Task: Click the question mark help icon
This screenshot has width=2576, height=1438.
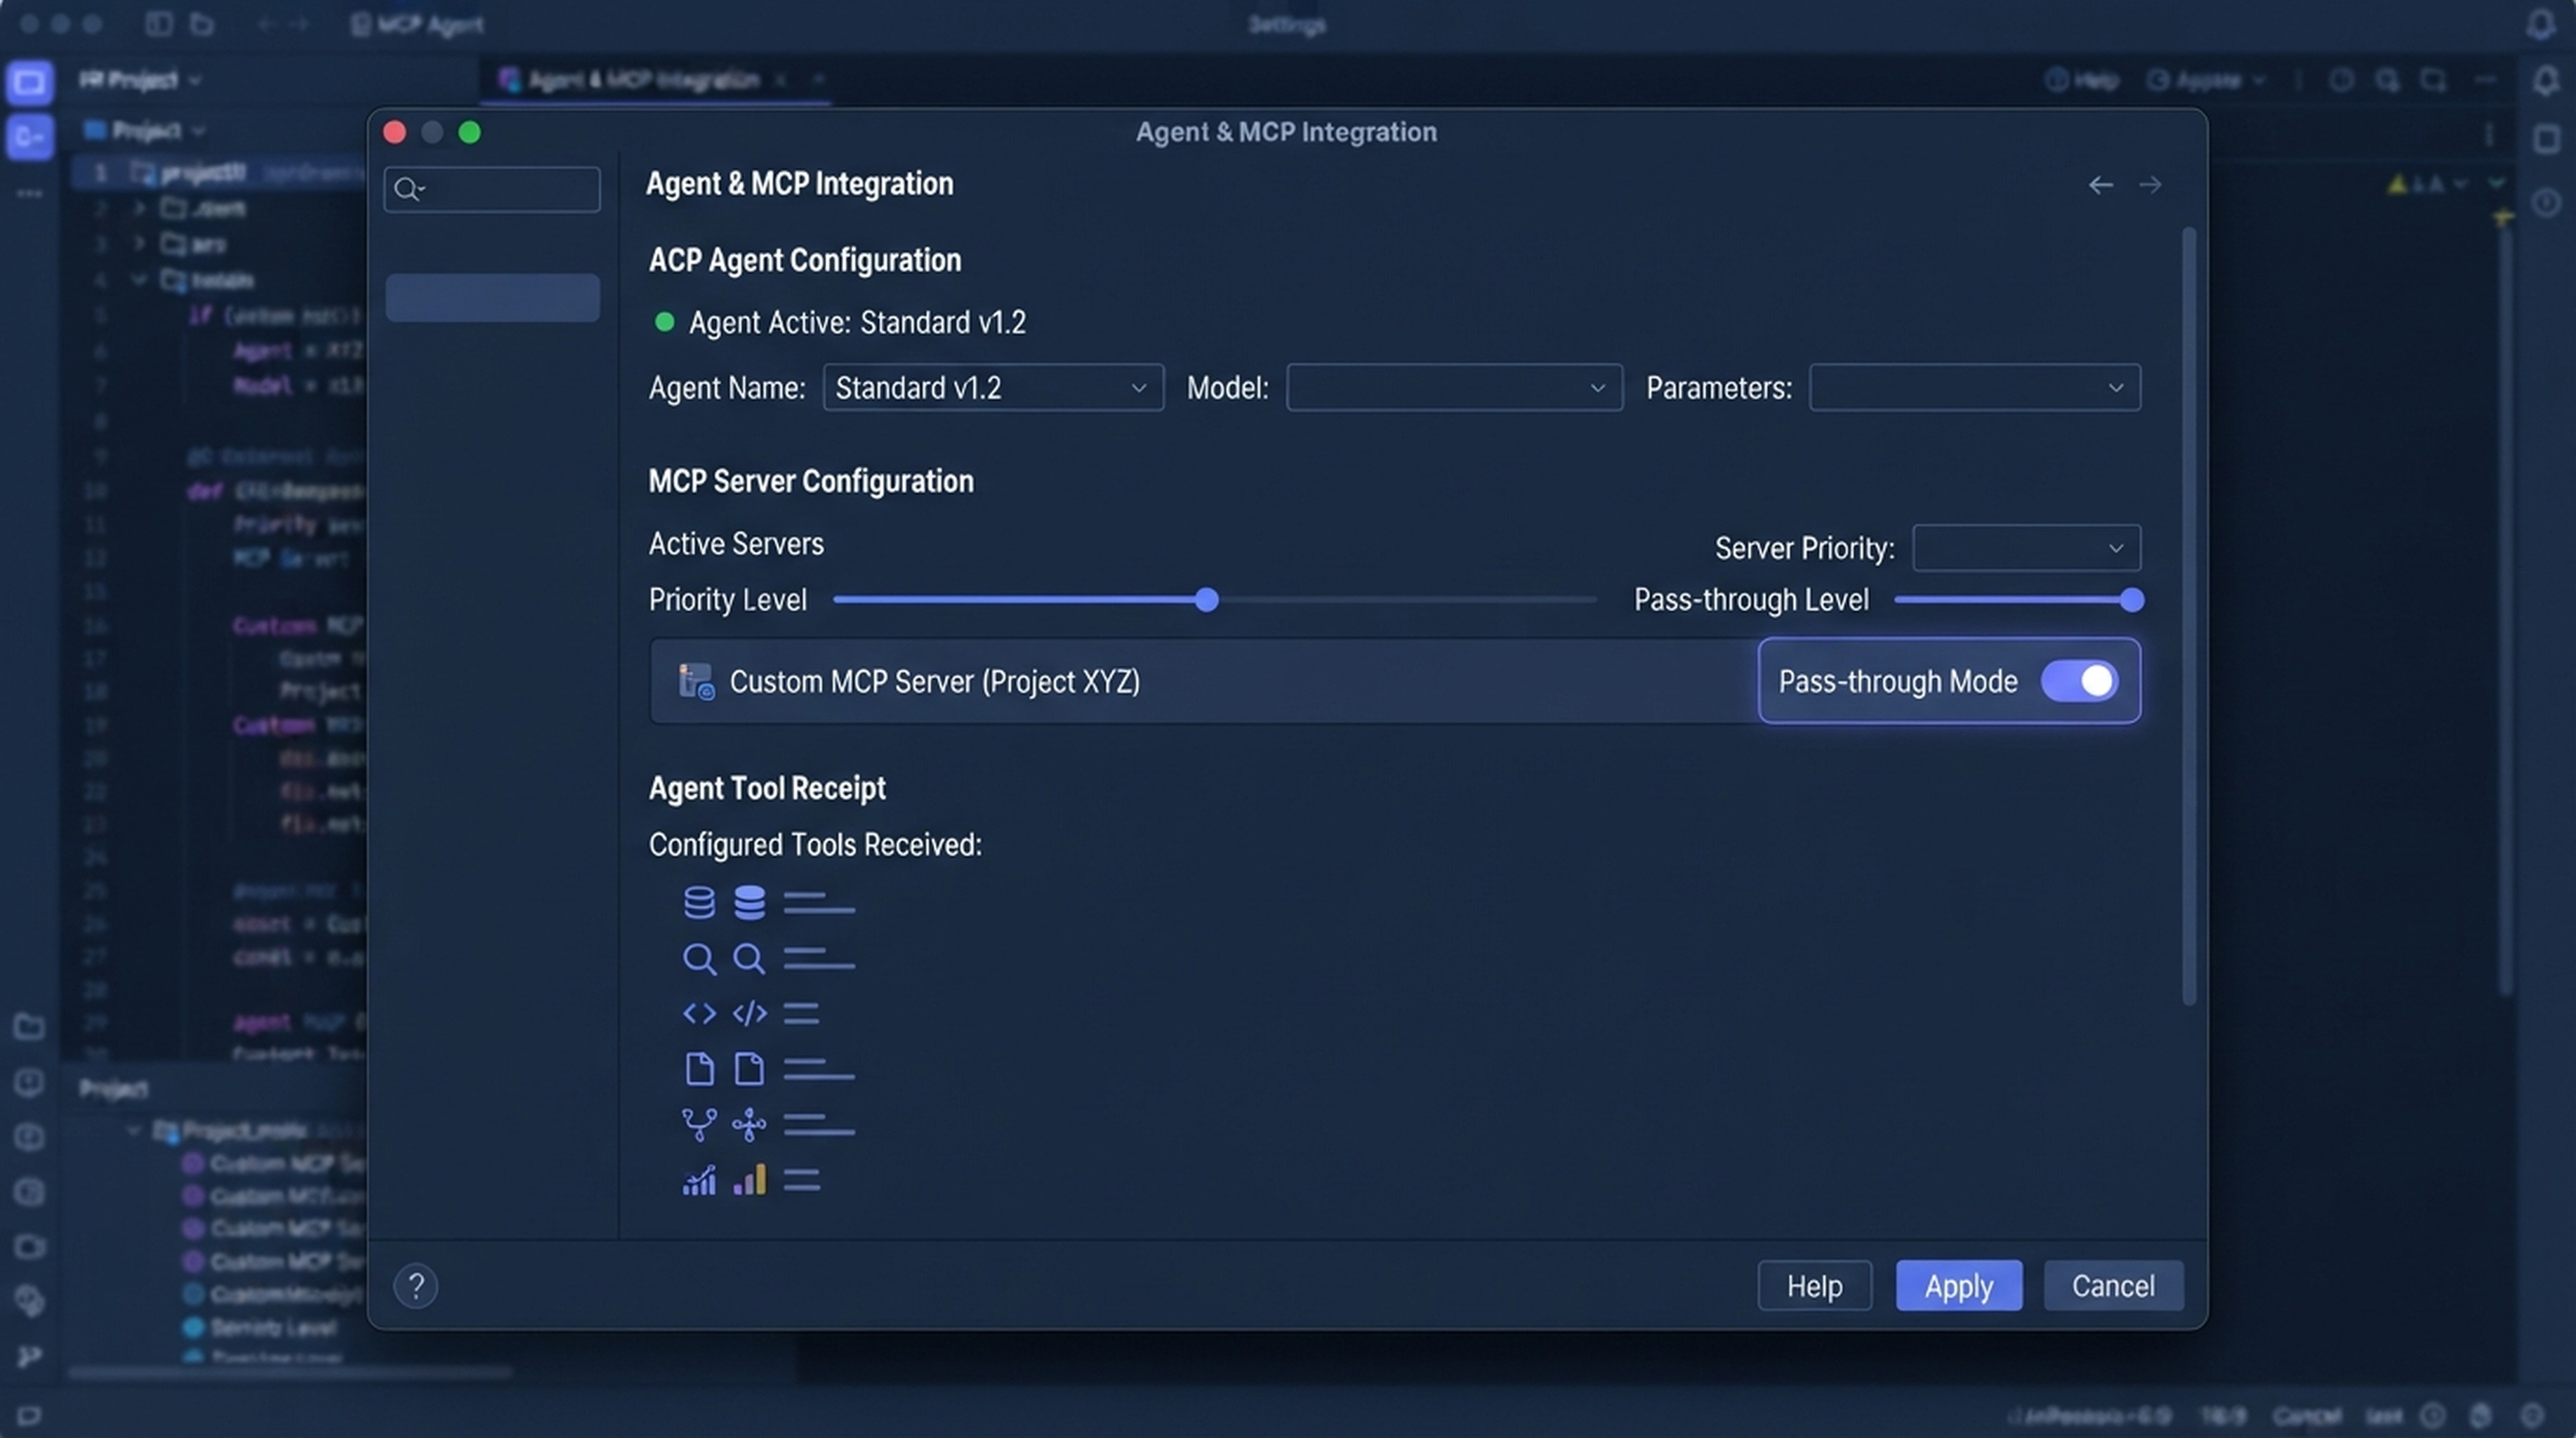Action: [x=416, y=1286]
